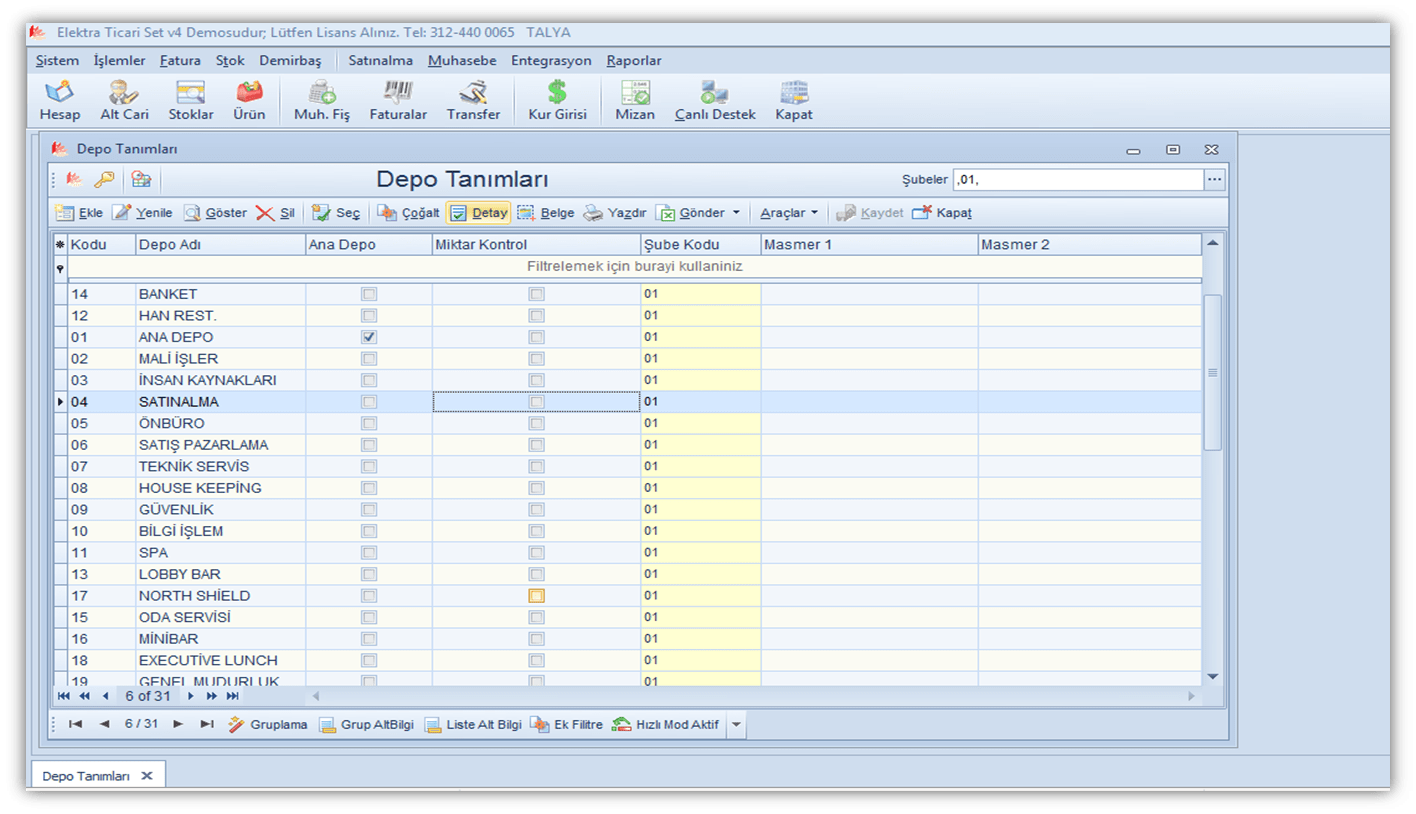The width and height of the screenshot is (1416, 814).
Task: Open the Hesap toolbar icon
Action: [60, 101]
